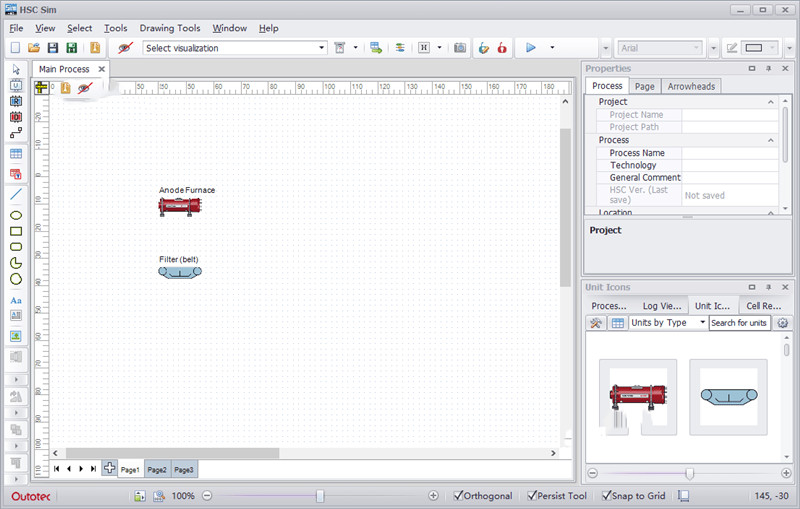
Task: Go to the last page with navigation arrow
Action: (93, 469)
